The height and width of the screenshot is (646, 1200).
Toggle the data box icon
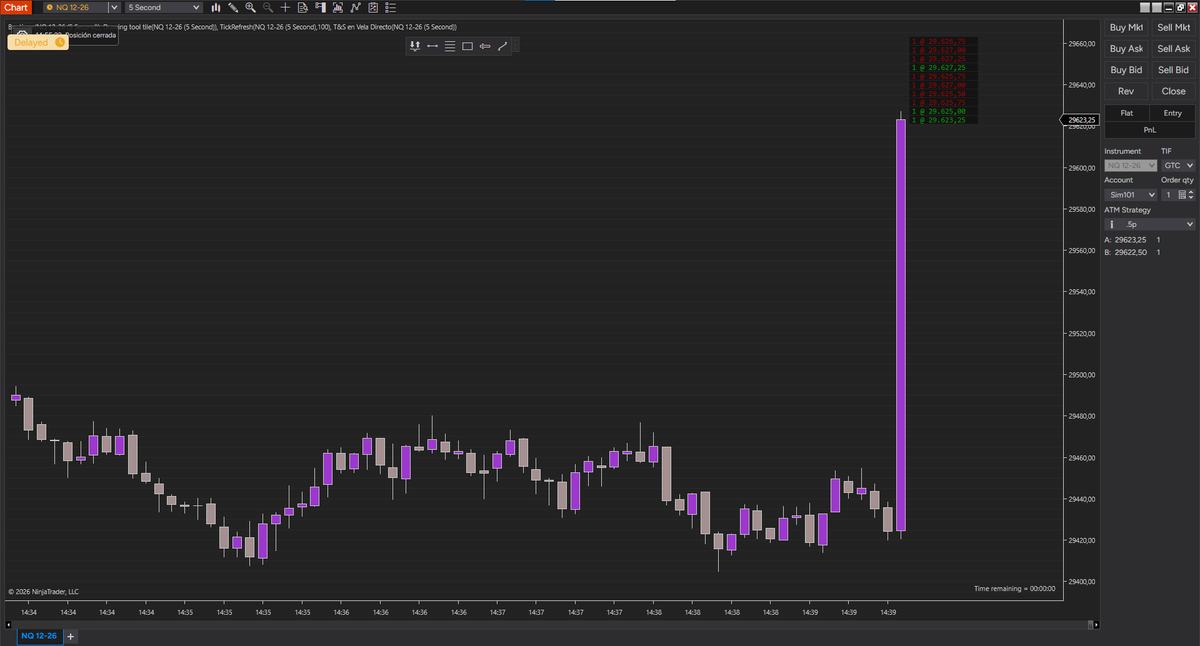click(302, 7)
